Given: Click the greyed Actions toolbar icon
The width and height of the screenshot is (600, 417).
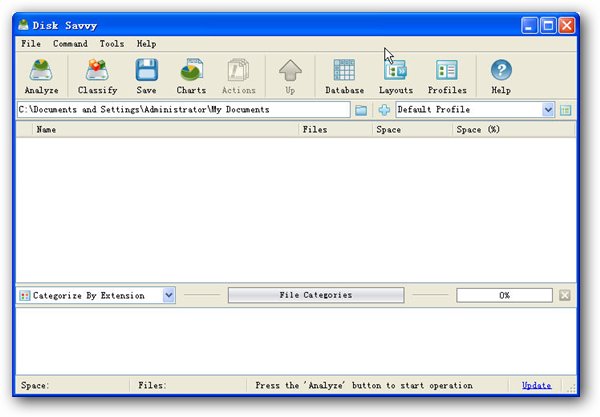Looking at the screenshot, I should pyautogui.click(x=238, y=76).
